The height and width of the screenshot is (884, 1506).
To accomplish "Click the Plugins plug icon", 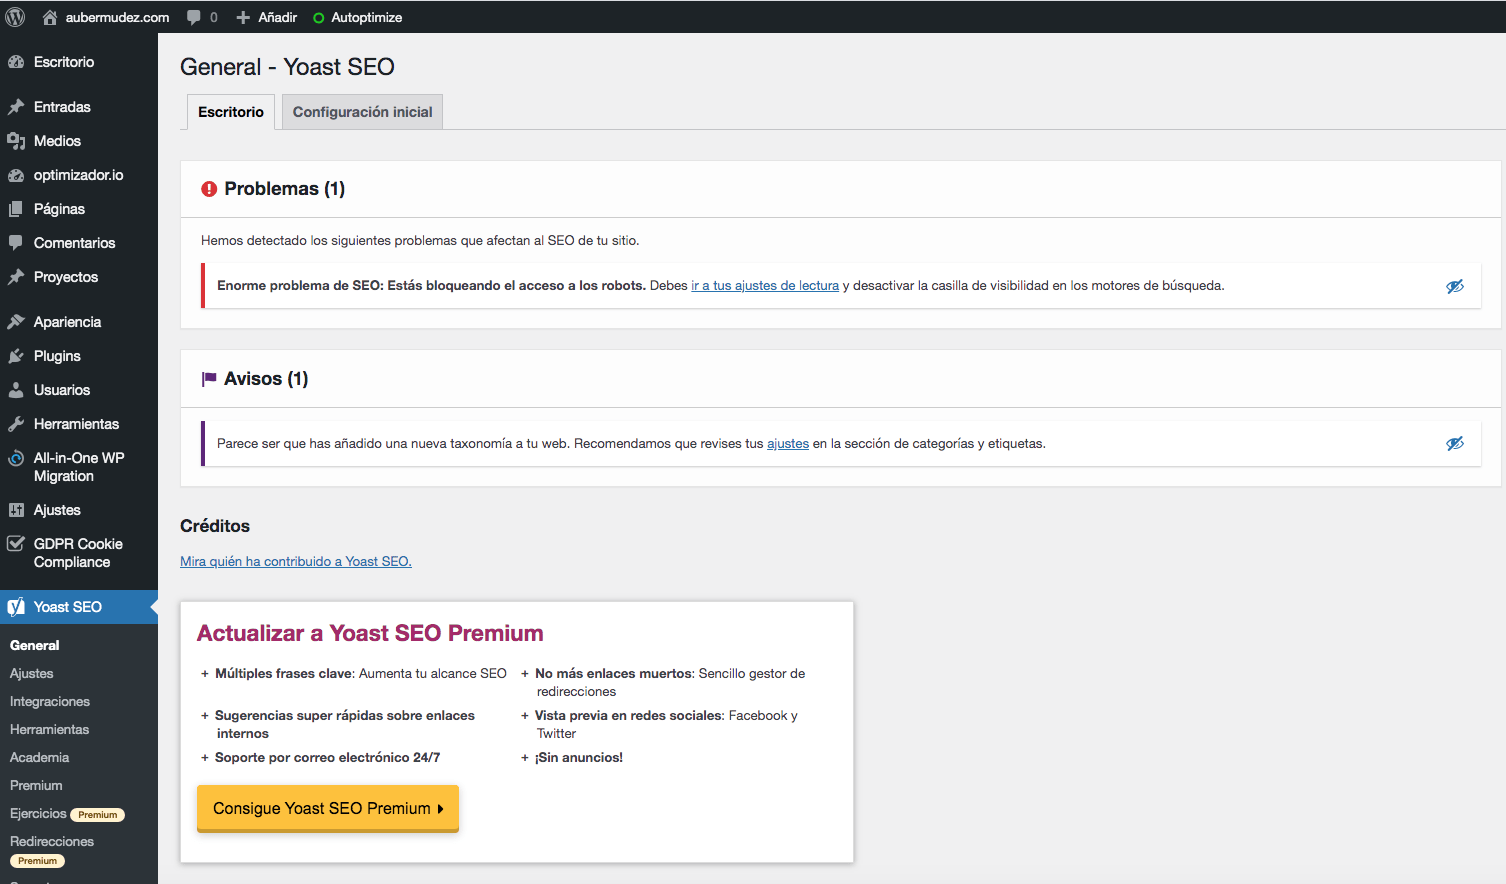I will click(x=16, y=356).
